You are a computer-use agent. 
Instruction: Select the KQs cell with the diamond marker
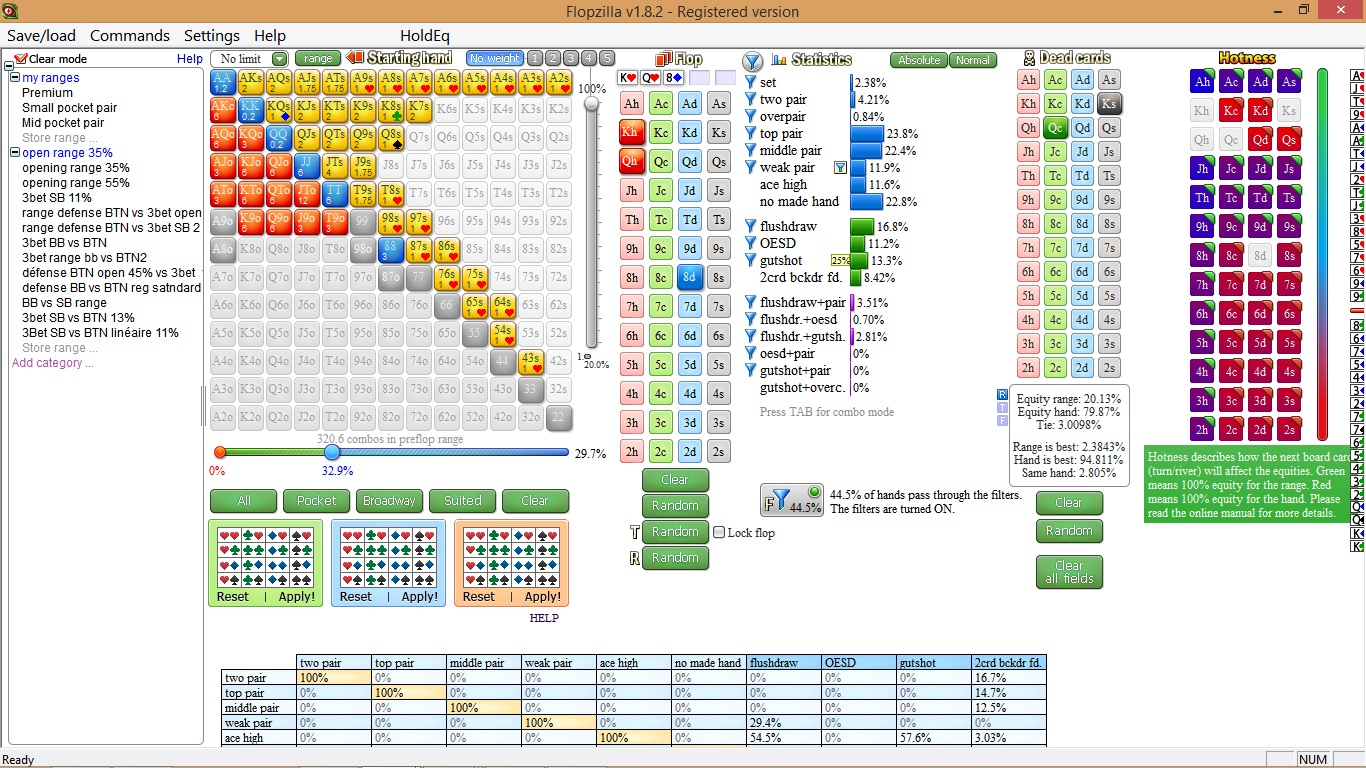point(279,110)
